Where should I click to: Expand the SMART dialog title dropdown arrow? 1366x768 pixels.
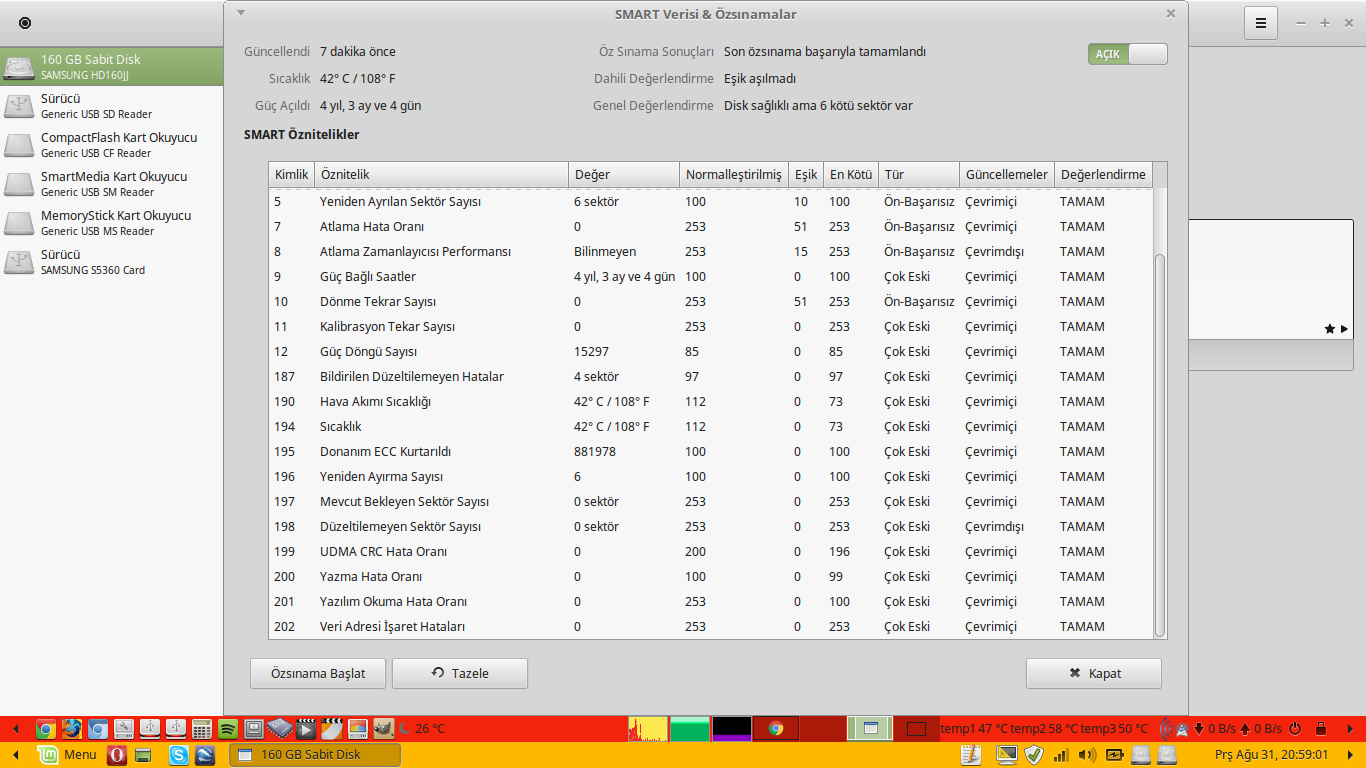[x=241, y=13]
